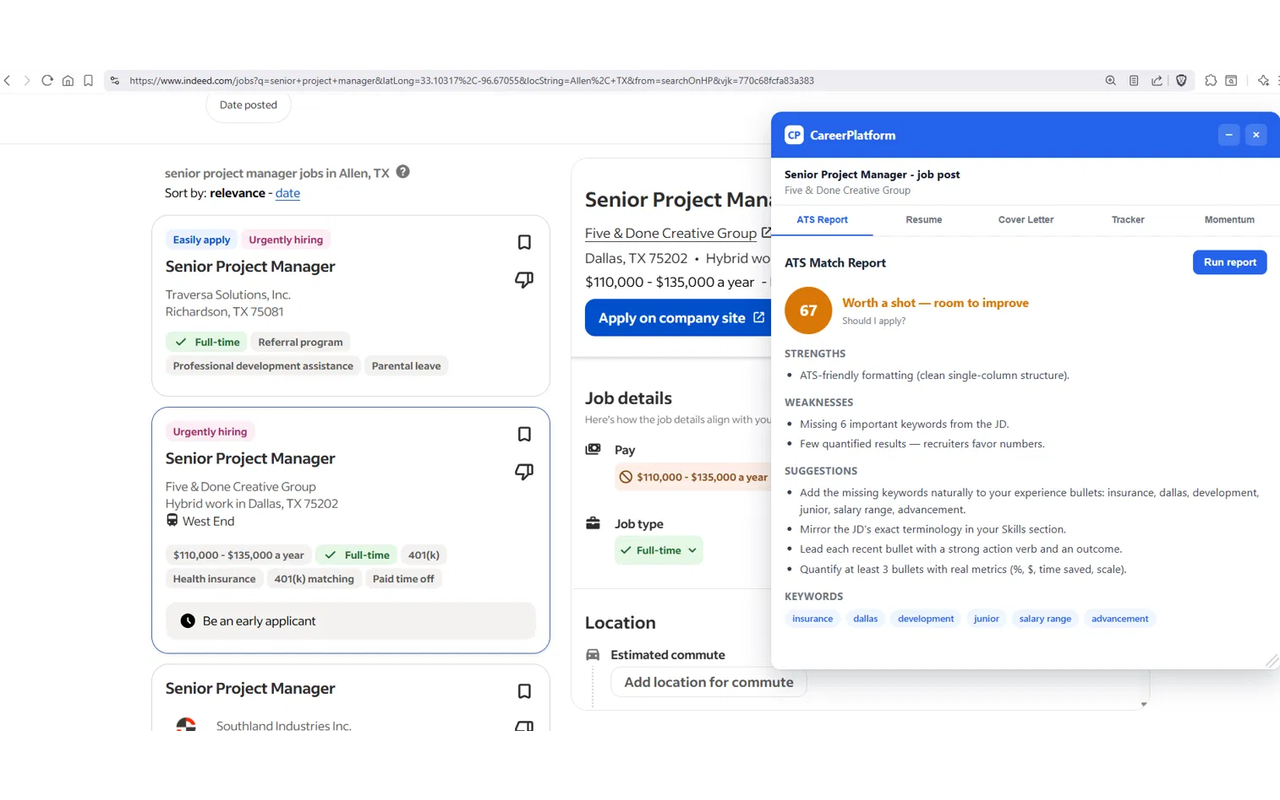Viewport: 1280px width, 800px height.
Task: Open the Cover Letter tab
Action: point(1026,219)
